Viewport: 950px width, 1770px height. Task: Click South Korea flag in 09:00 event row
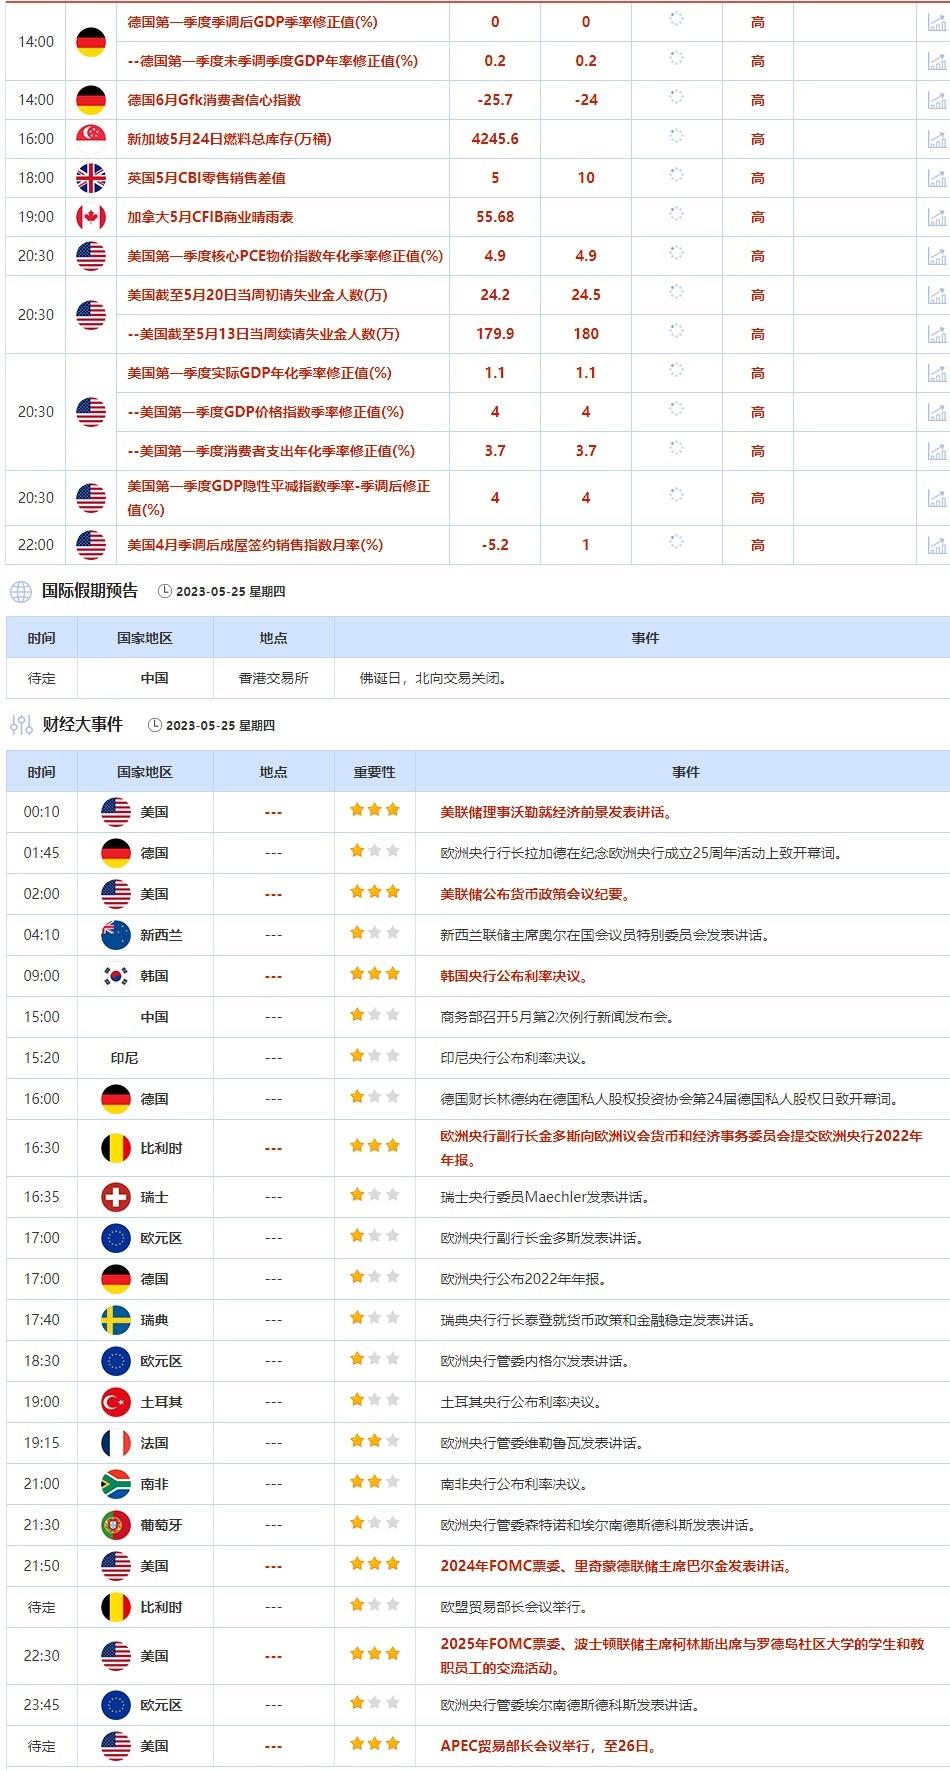tap(116, 976)
